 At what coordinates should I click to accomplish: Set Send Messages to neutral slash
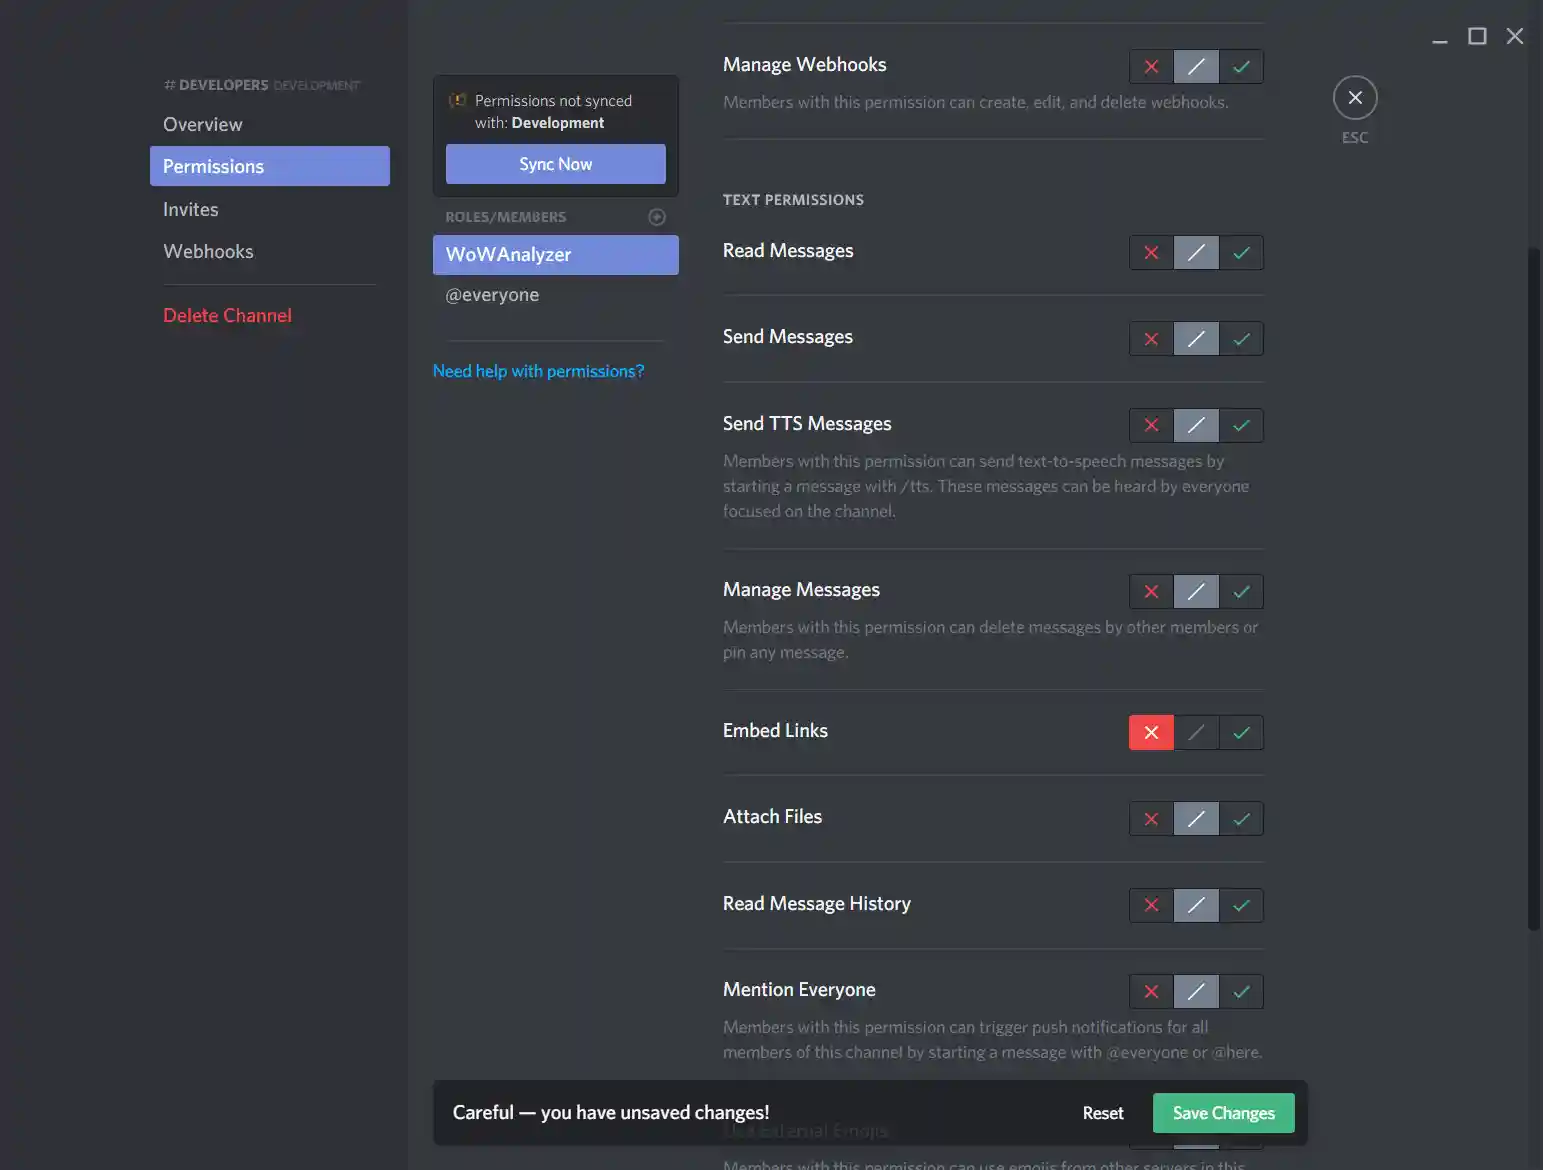coord(1196,339)
